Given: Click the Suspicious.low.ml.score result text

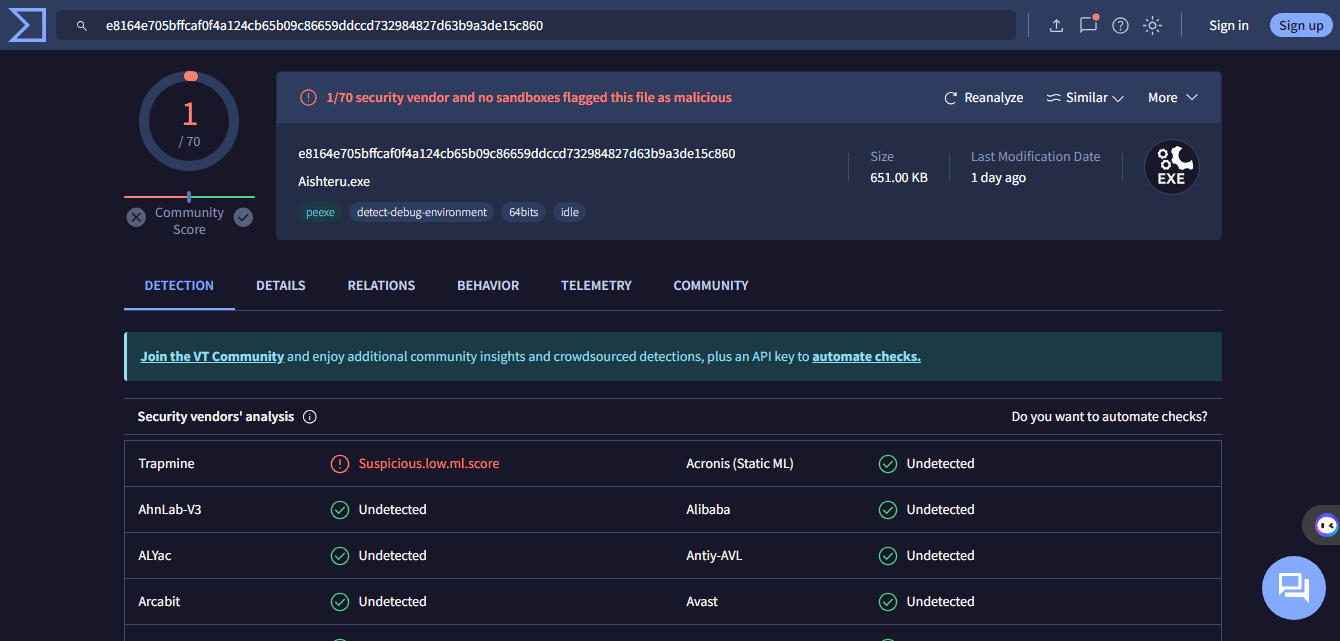Looking at the screenshot, I should click(x=429, y=464).
